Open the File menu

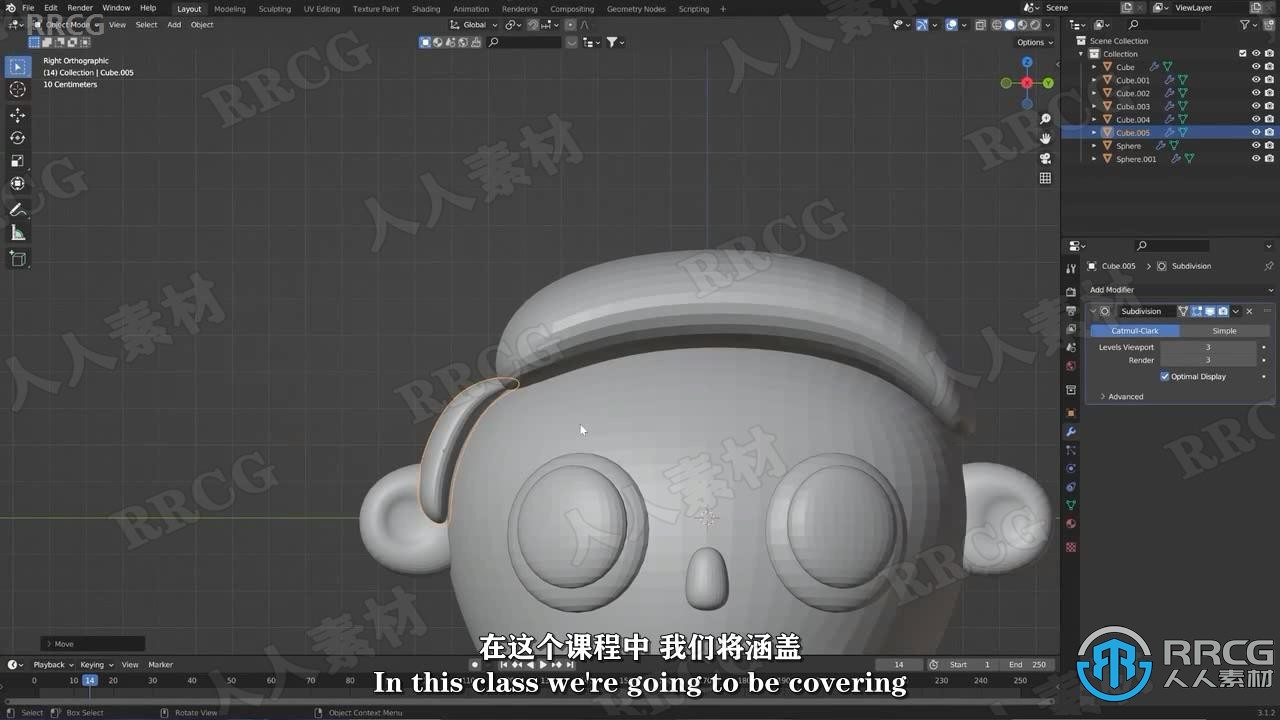click(x=28, y=8)
